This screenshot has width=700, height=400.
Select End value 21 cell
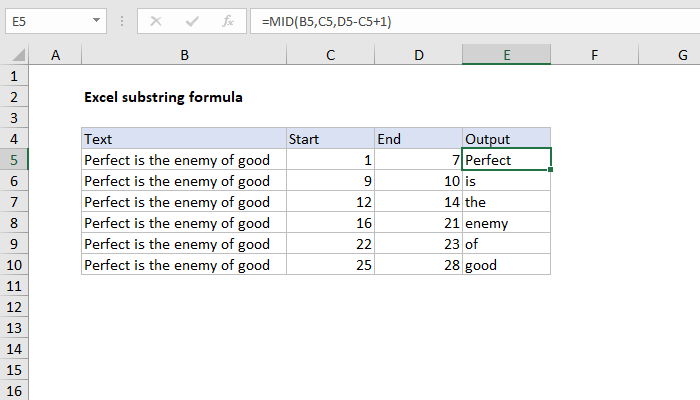pyautogui.click(x=418, y=223)
